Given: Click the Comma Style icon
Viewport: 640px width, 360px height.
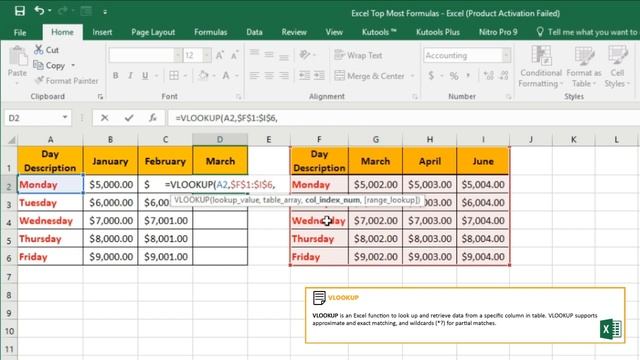Looking at the screenshot, I should pyautogui.click(x=468, y=76).
